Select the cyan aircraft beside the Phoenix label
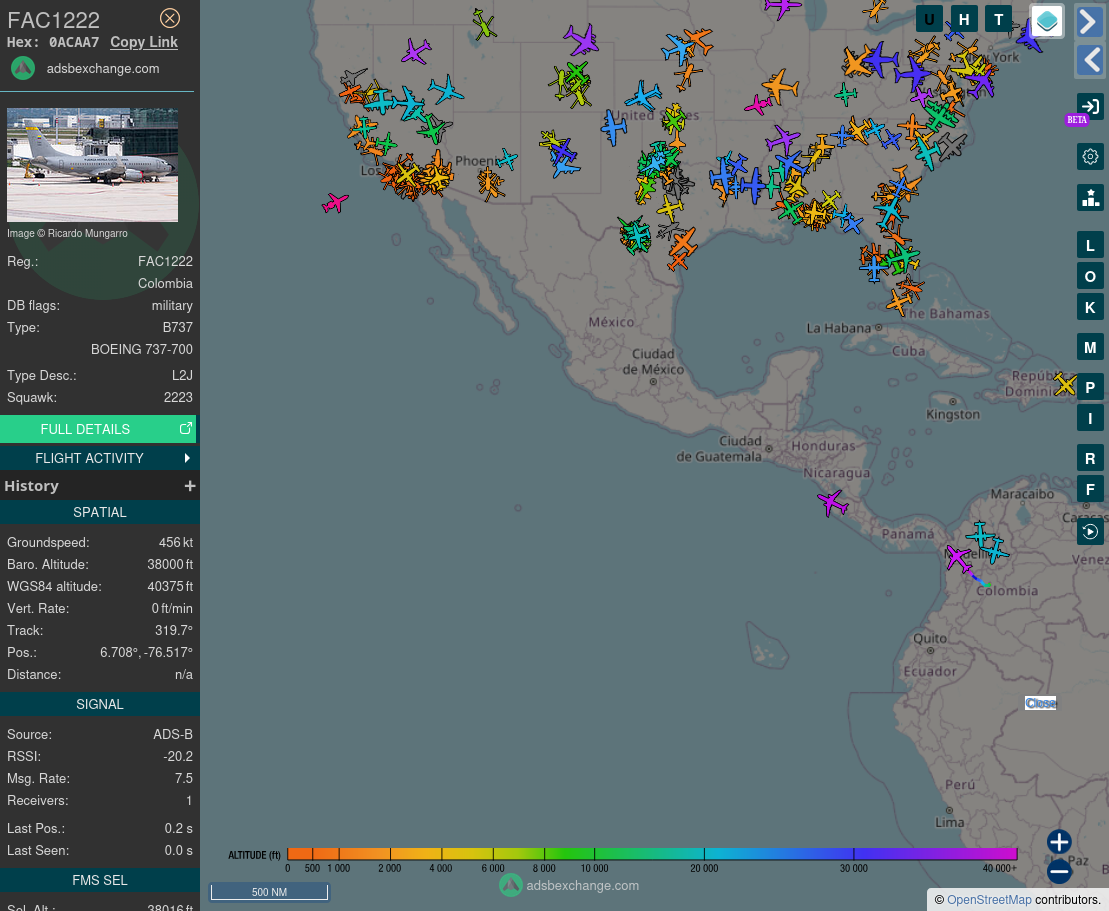Image resolution: width=1109 pixels, height=911 pixels. click(506, 159)
